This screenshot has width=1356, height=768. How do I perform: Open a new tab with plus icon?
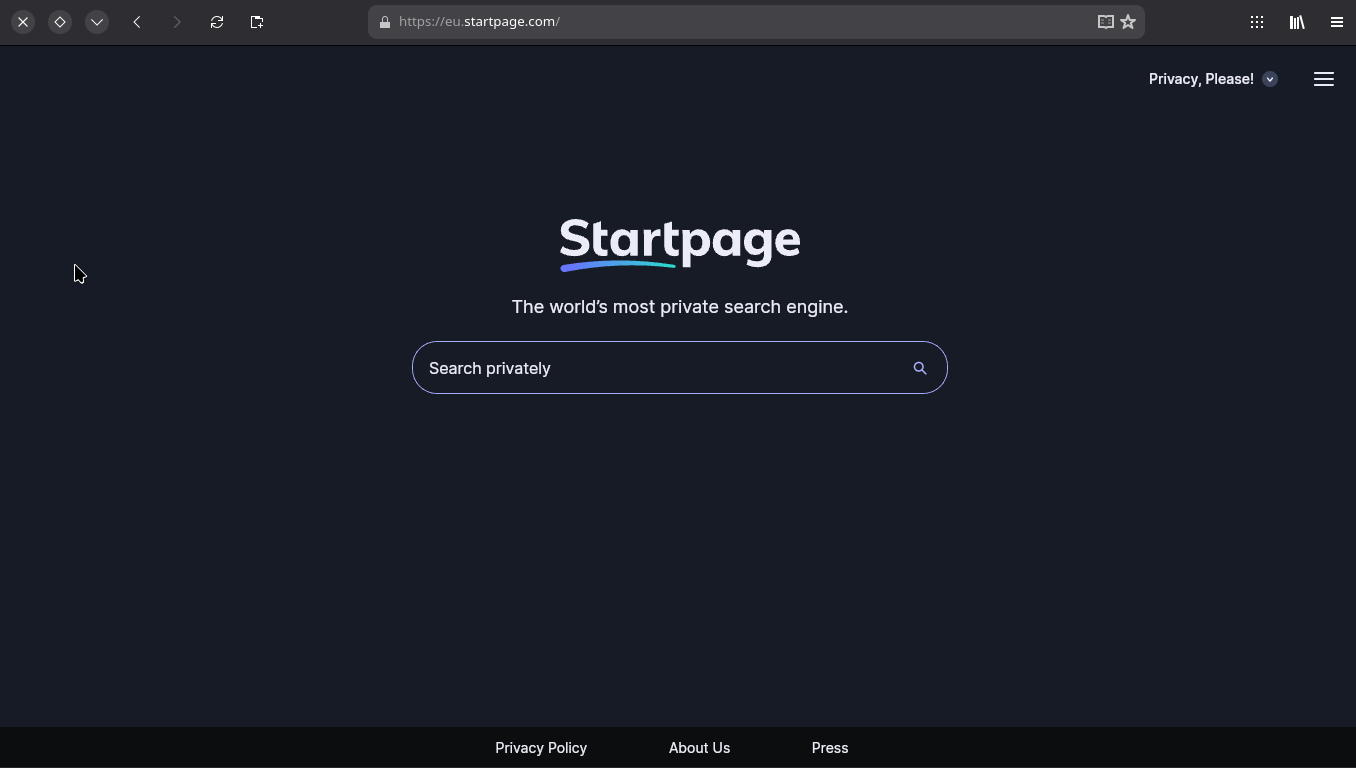click(257, 22)
